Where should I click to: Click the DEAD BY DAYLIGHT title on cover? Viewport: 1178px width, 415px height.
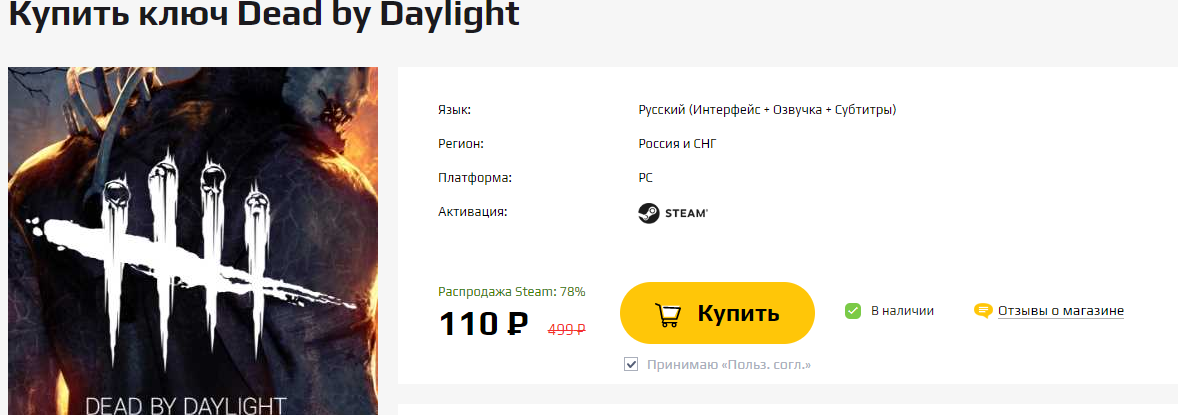(x=186, y=405)
